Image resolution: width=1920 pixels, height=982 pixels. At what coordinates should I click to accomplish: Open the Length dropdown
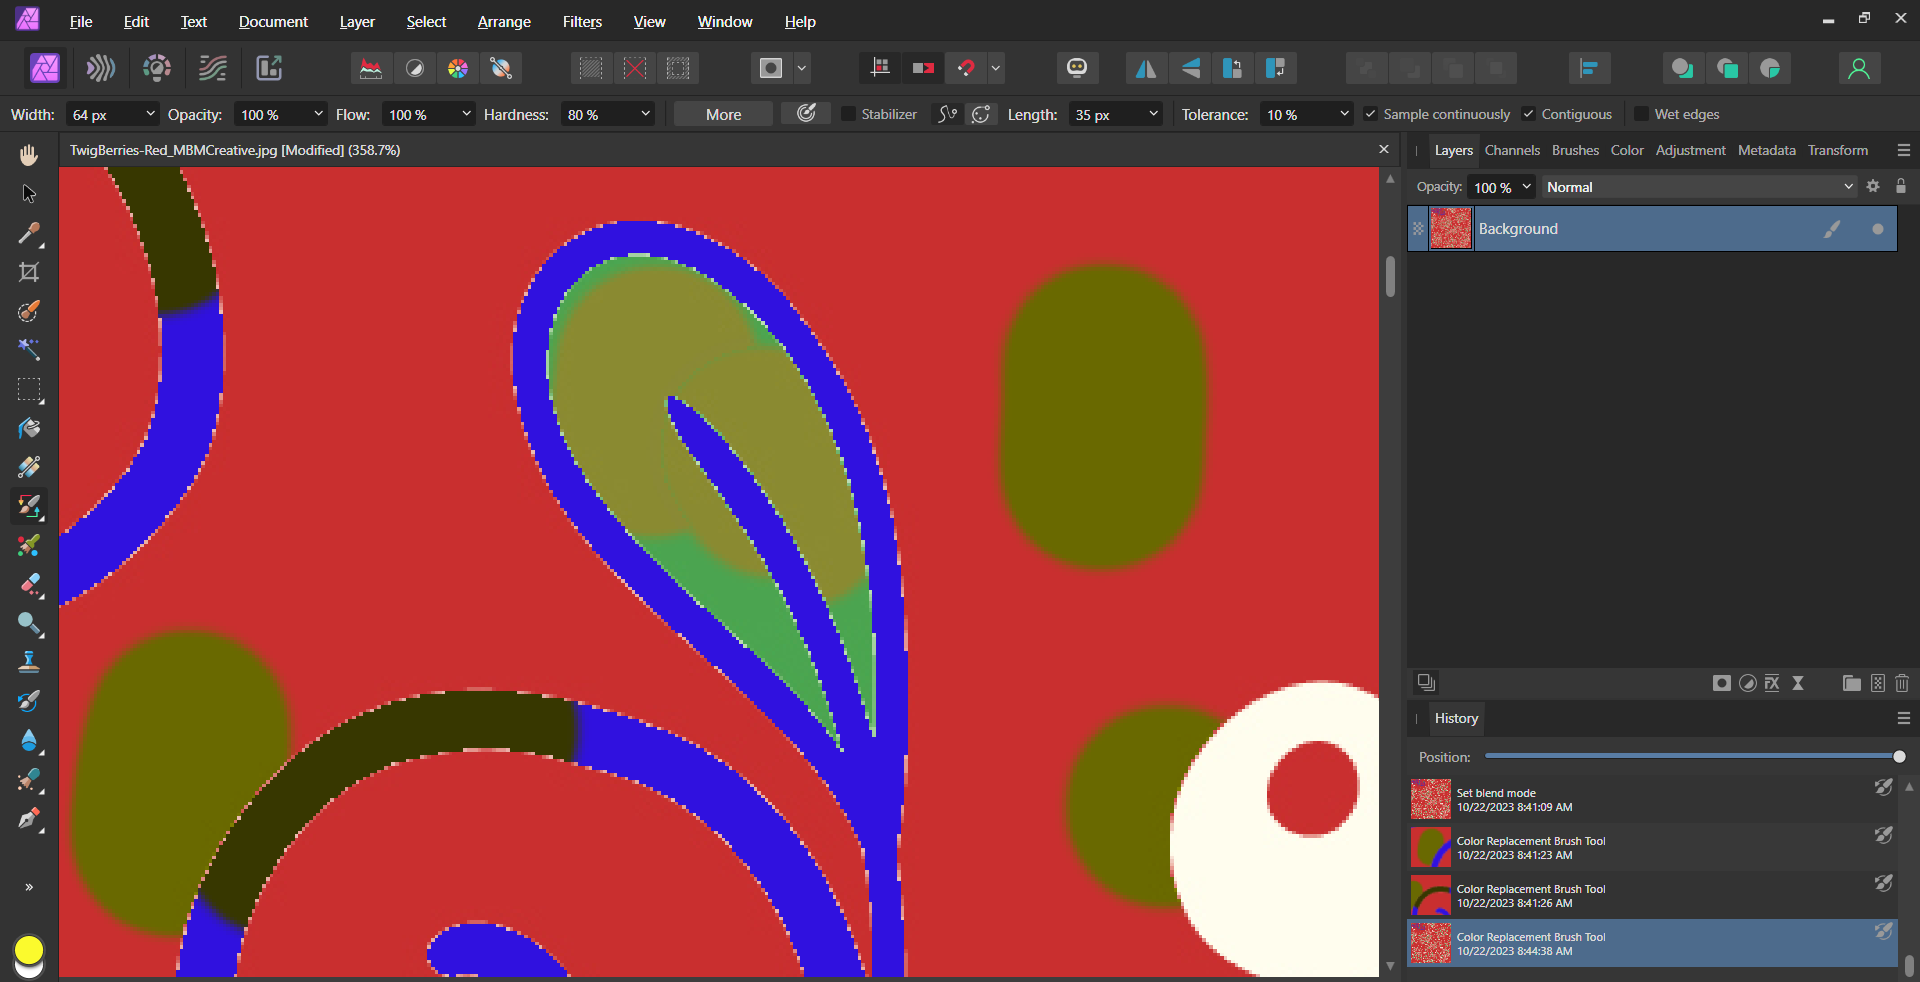(1153, 114)
